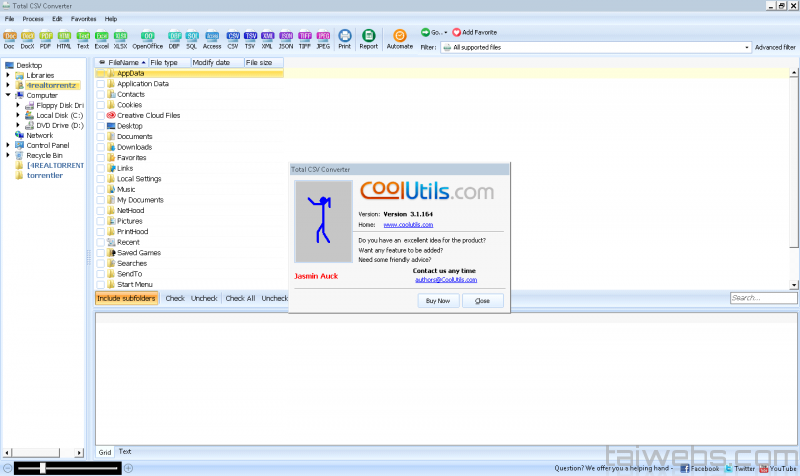Click the PDF conversion icon
Viewport: 800px width, 476px height.
pyautogui.click(x=46, y=37)
